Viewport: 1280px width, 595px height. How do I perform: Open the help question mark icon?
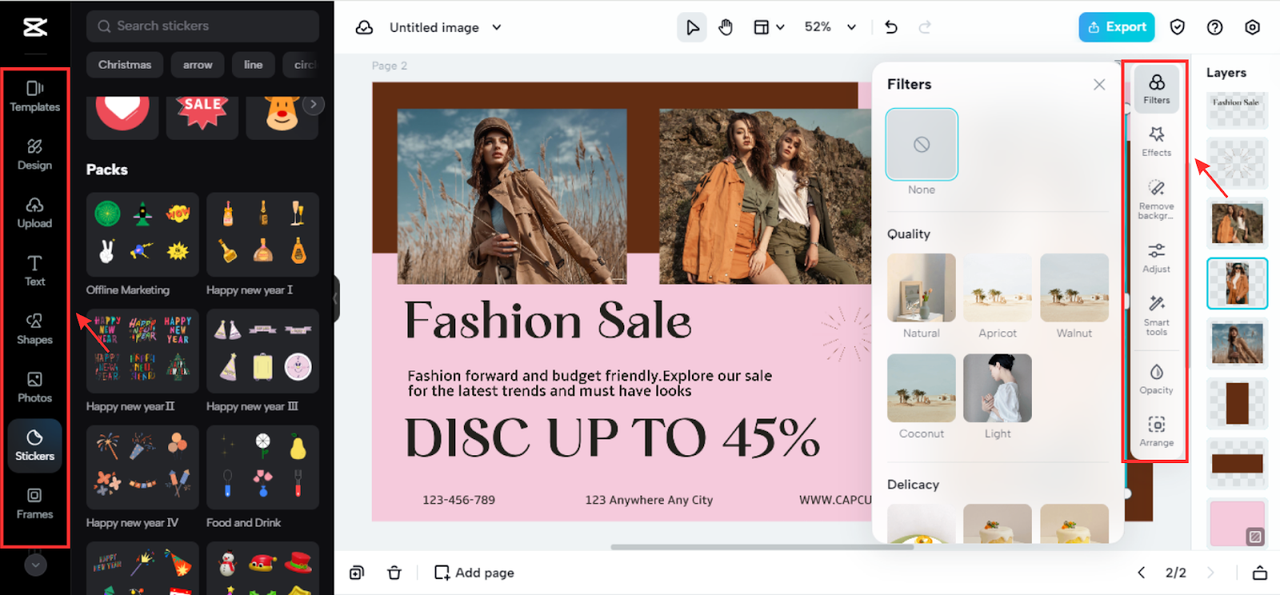1215,27
